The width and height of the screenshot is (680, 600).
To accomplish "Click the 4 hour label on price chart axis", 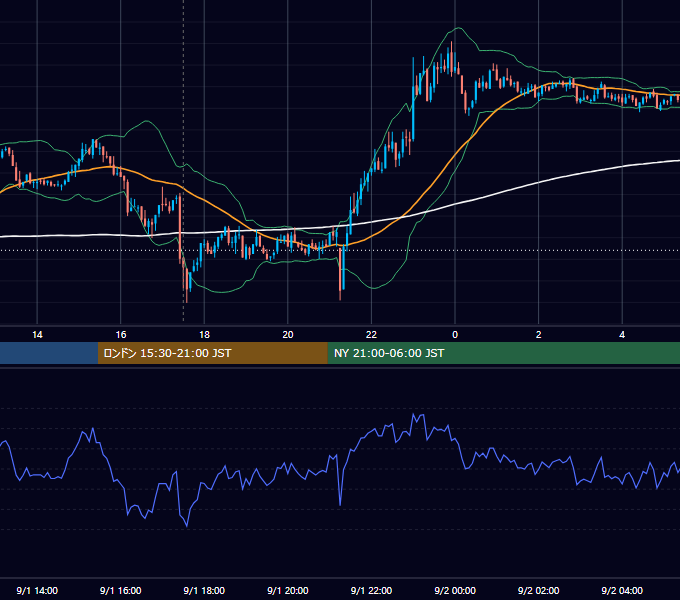I will coord(622,335).
